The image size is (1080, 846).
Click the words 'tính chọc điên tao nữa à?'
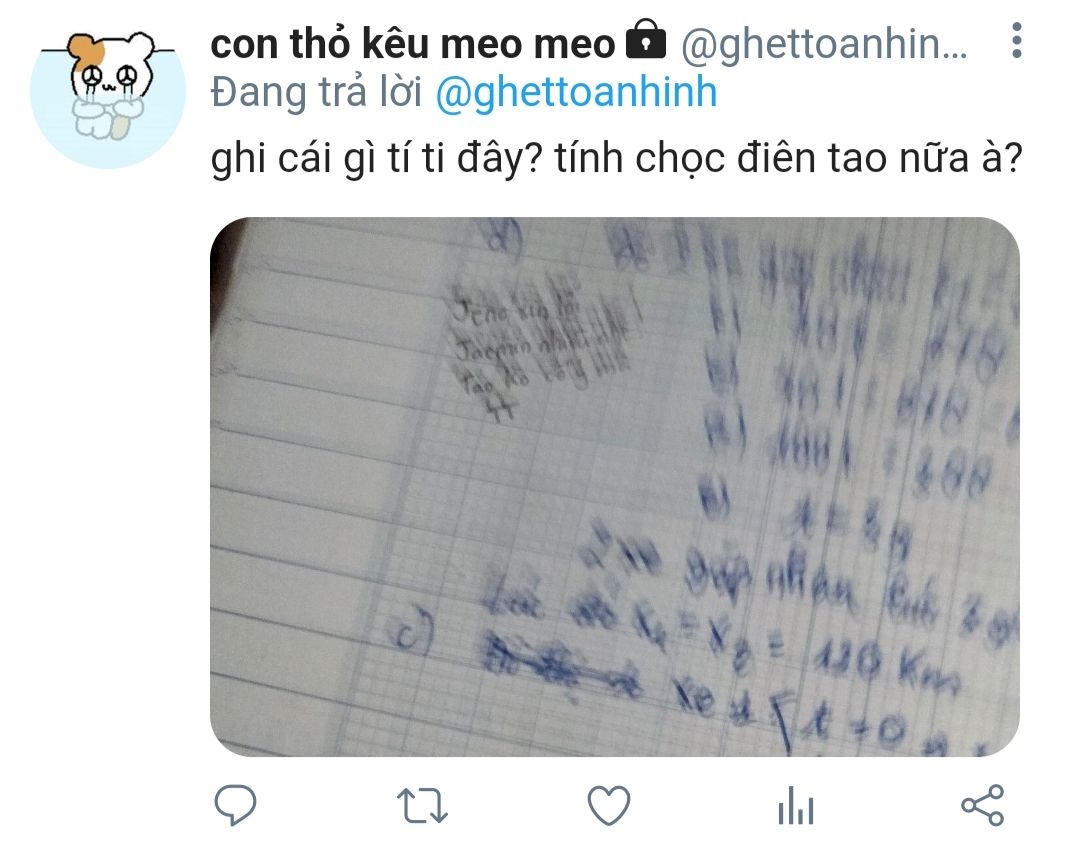788,158
